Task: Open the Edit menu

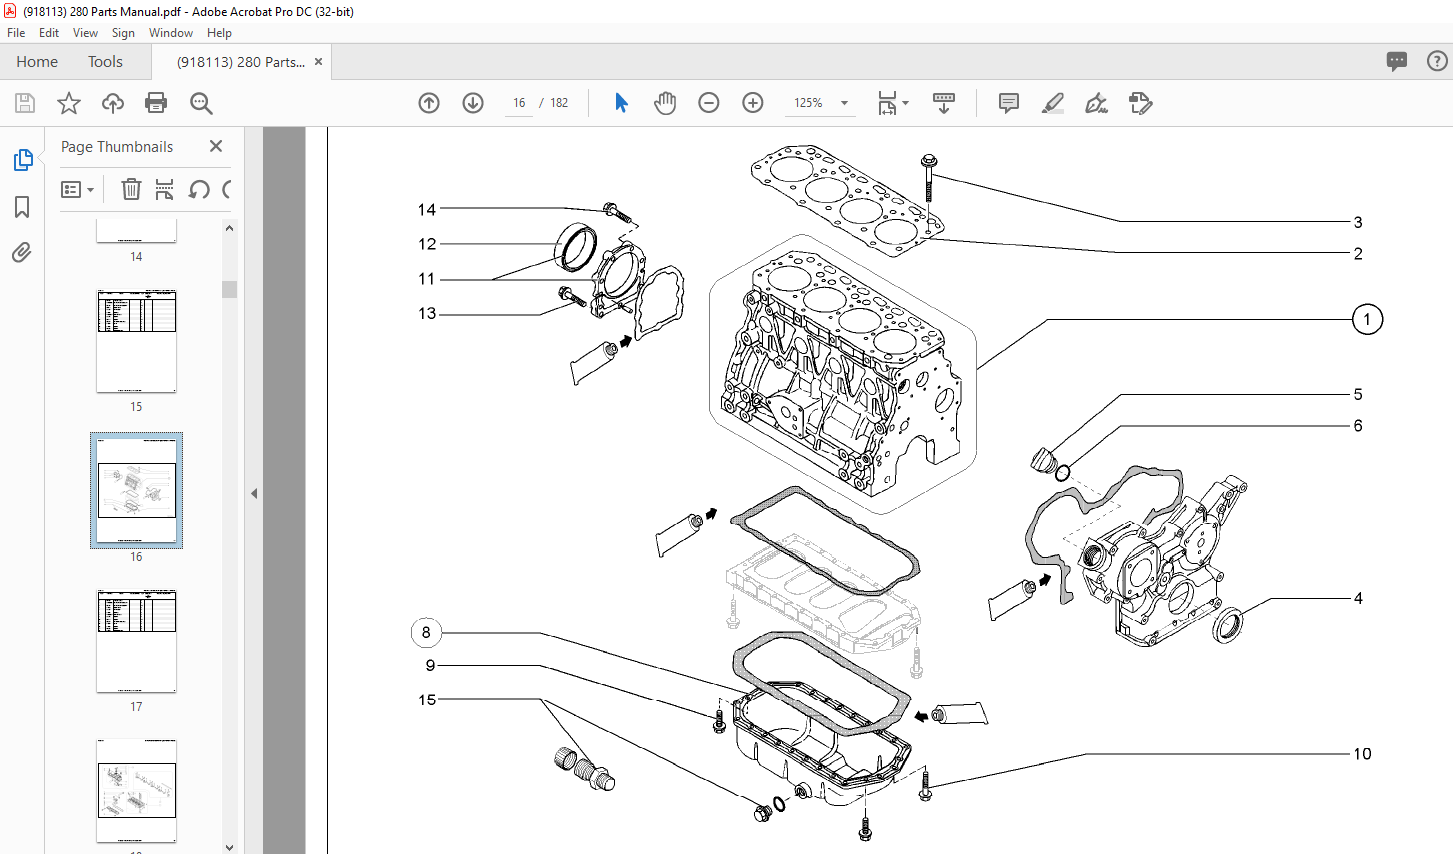Action: tap(49, 33)
